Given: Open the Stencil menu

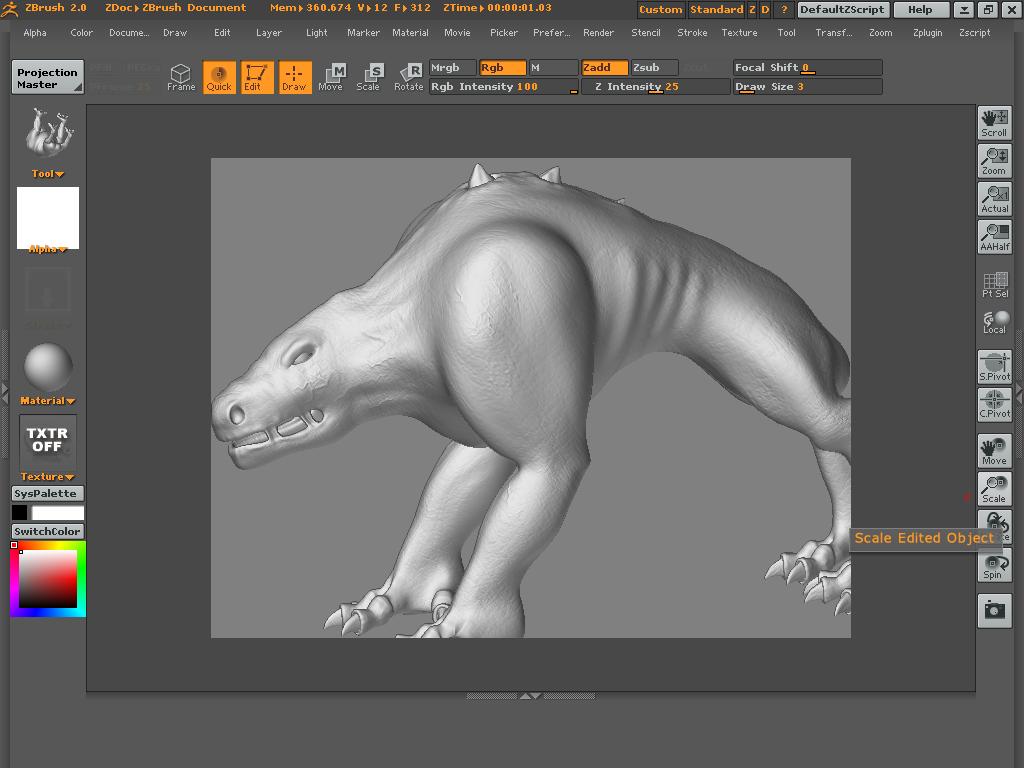Looking at the screenshot, I should point(645,32).
